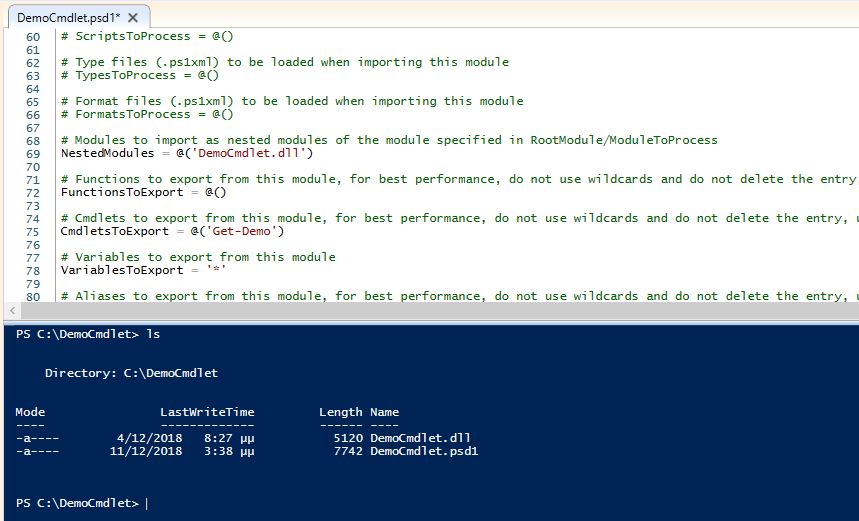
Task: Click the FunctionsToExport keyword
Action: click(x=122, y=192)
